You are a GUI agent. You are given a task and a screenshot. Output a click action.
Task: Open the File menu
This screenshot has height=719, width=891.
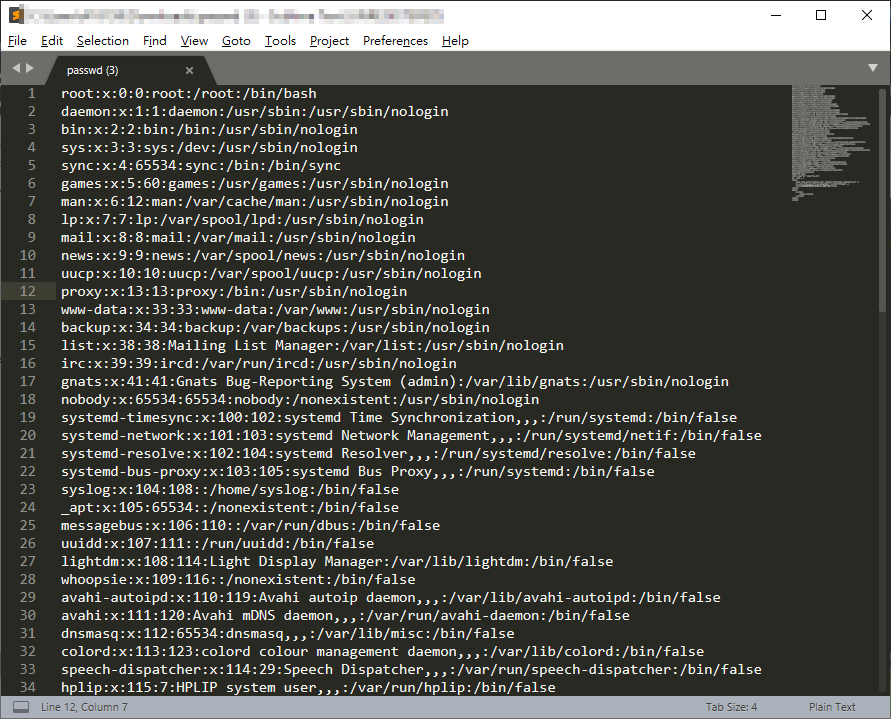point(17,41)
